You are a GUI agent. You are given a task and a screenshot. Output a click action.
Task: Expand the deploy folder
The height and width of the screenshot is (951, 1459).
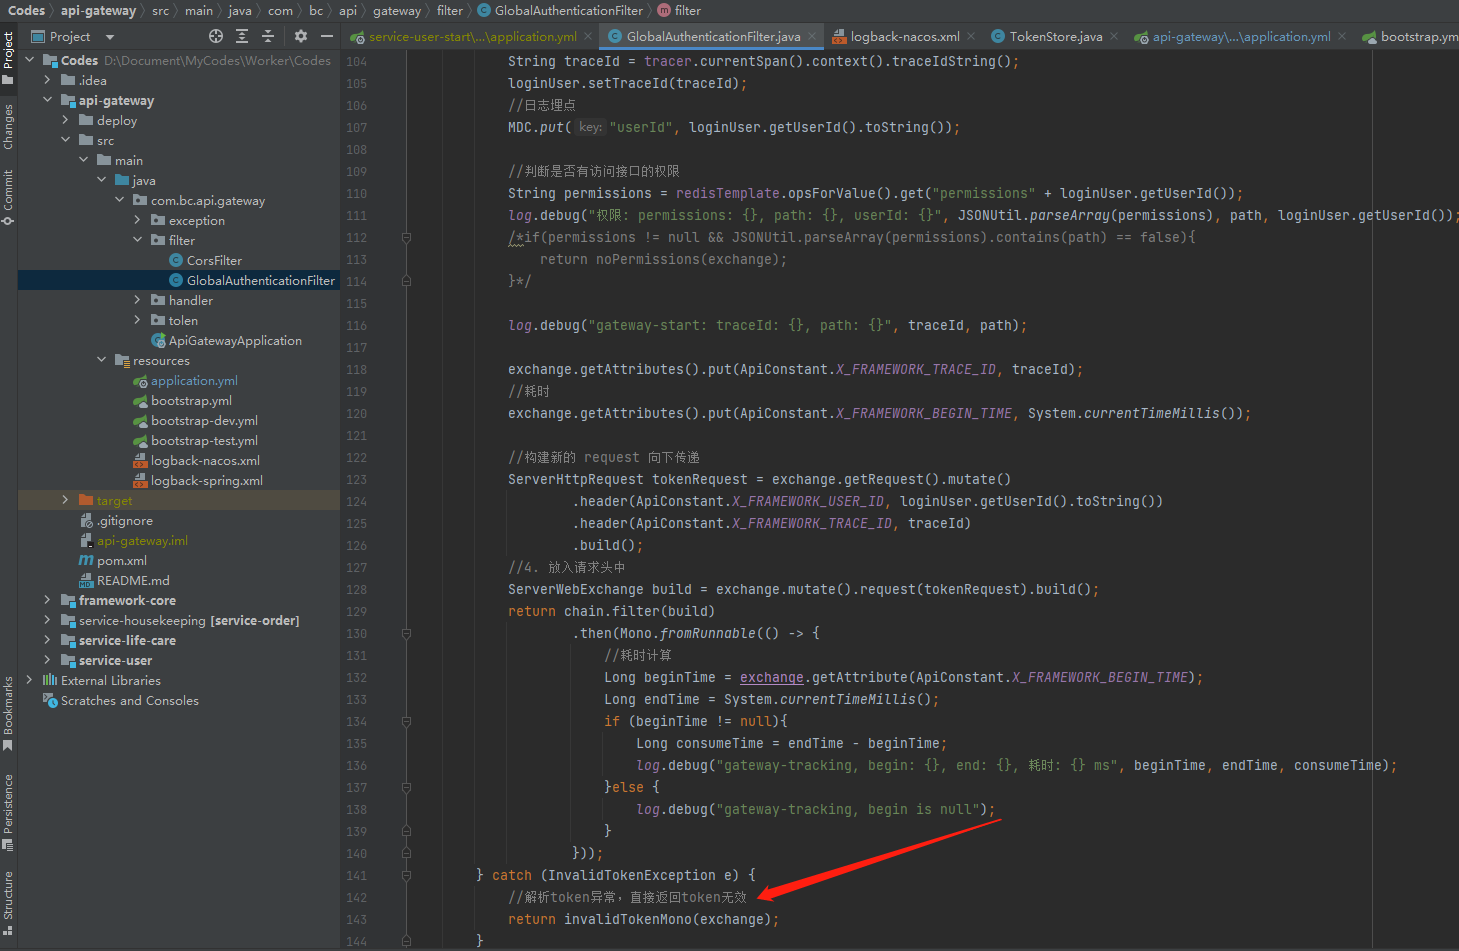point(65,120)
